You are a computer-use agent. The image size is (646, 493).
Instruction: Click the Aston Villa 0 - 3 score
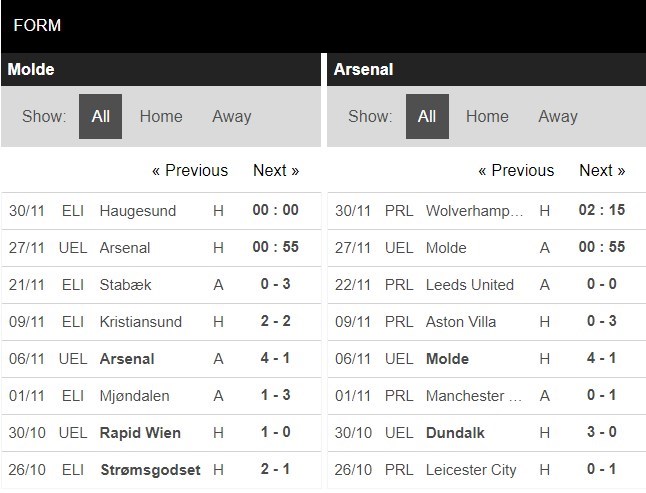[x=602, y=321]
